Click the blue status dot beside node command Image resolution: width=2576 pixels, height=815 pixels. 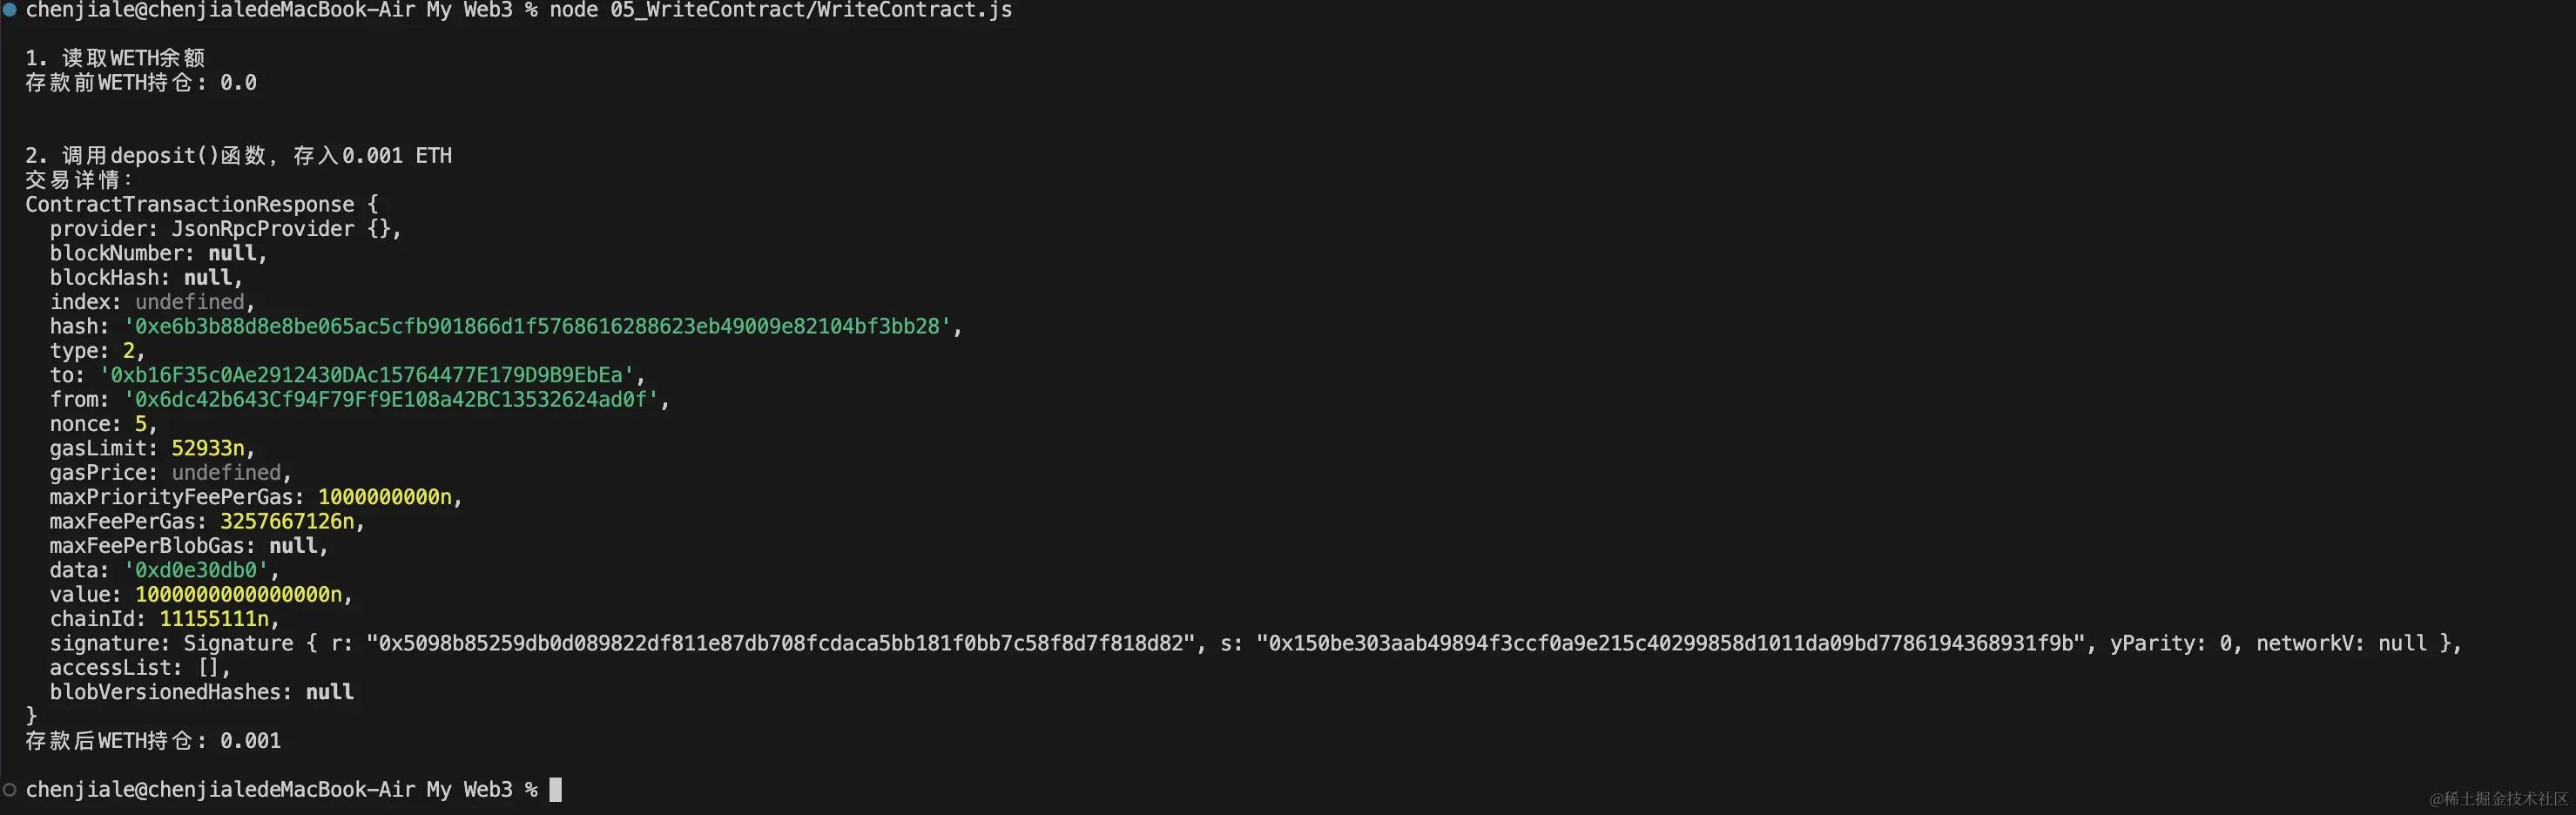click(x=10, y=10)
